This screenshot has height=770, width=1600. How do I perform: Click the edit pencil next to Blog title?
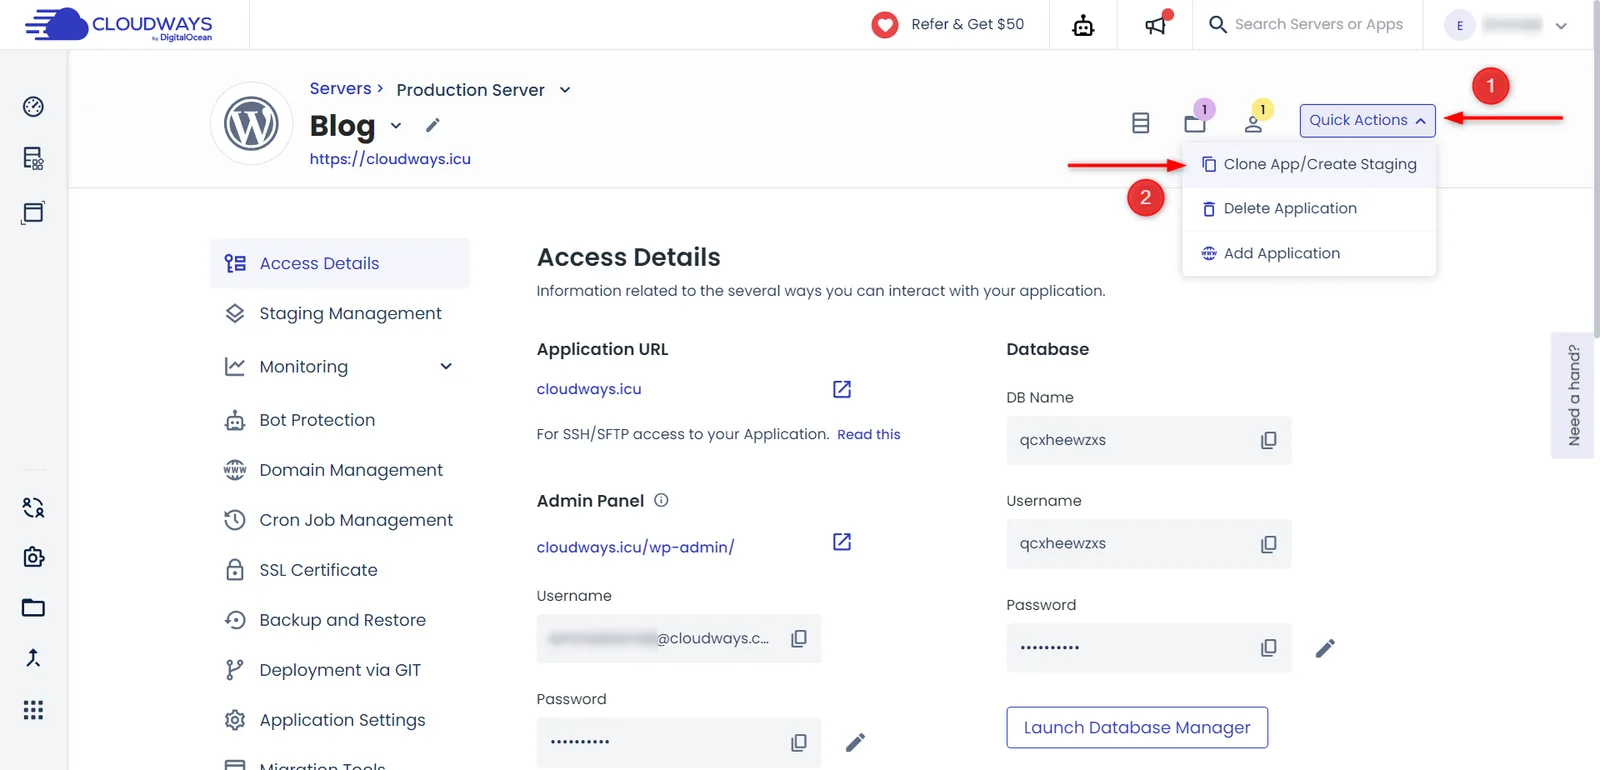(432, 125)
